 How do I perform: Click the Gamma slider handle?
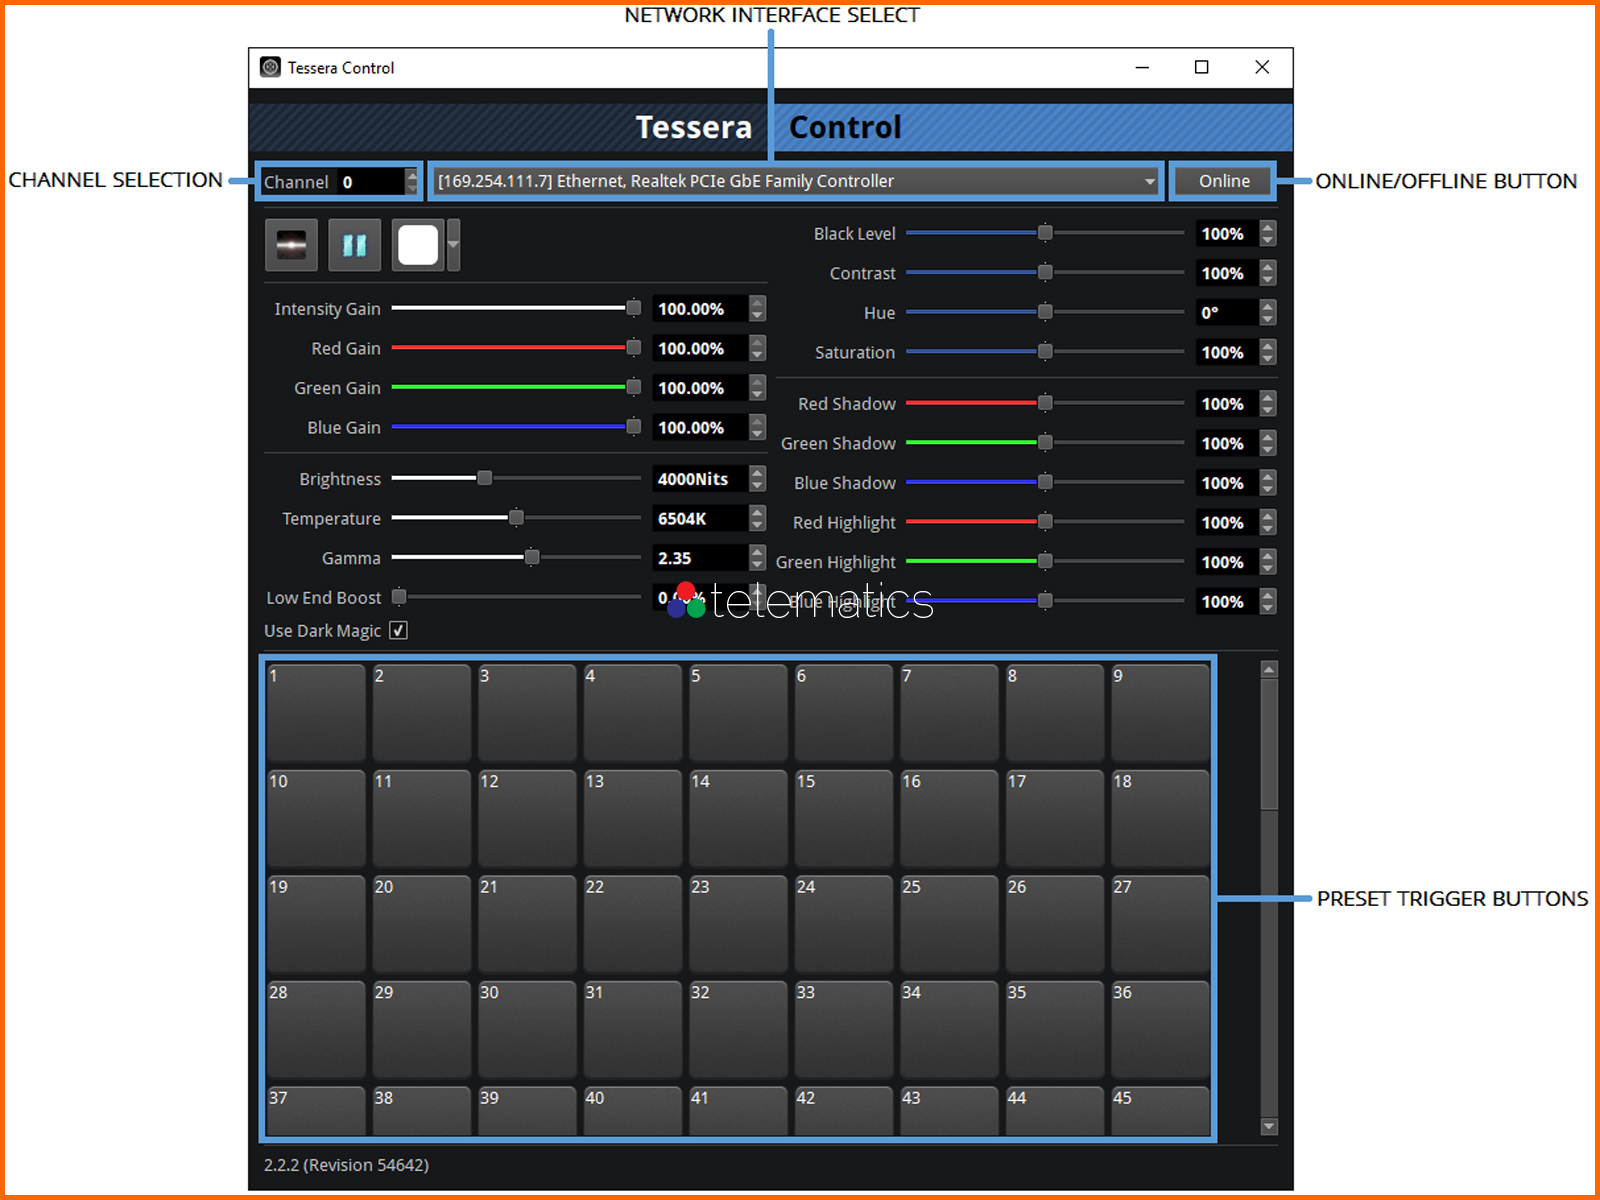[532, 557]
